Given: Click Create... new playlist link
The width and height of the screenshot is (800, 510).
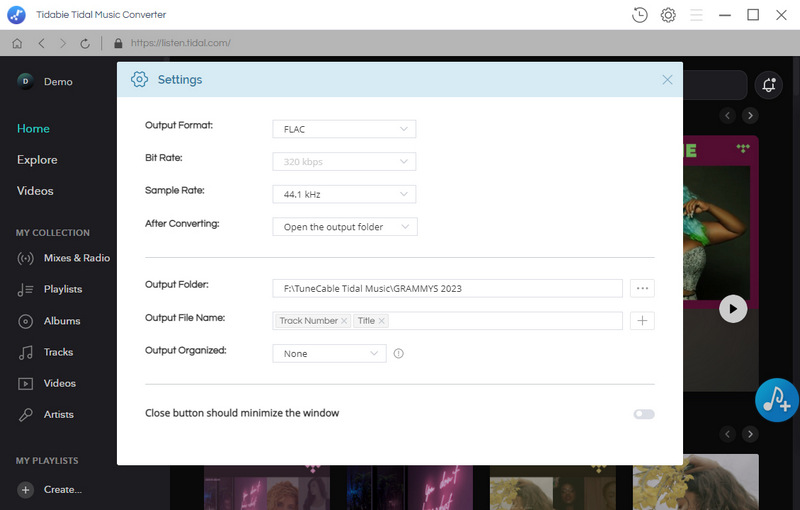Looking at the screenshot, I should (63, 490).
